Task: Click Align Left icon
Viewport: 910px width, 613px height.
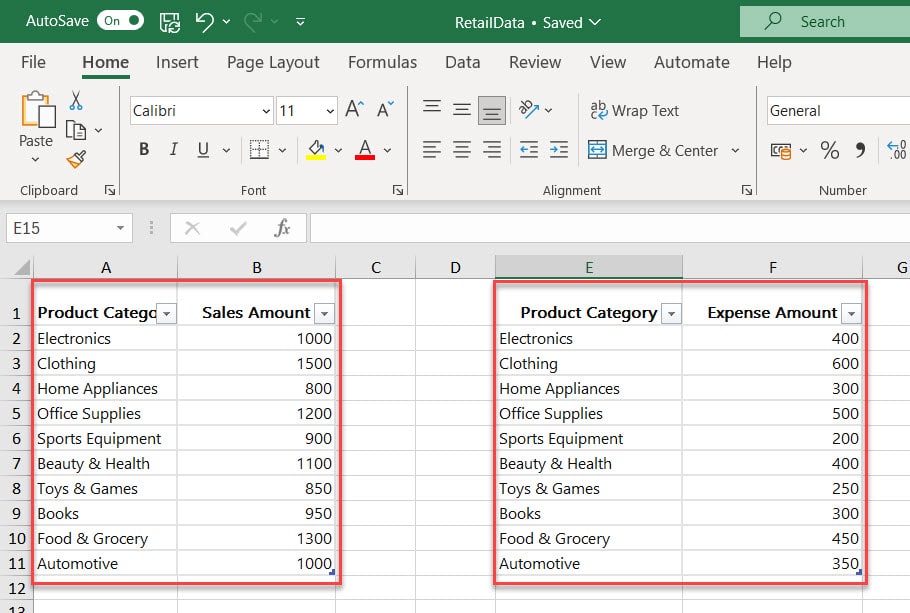Action: click(432, 150)
